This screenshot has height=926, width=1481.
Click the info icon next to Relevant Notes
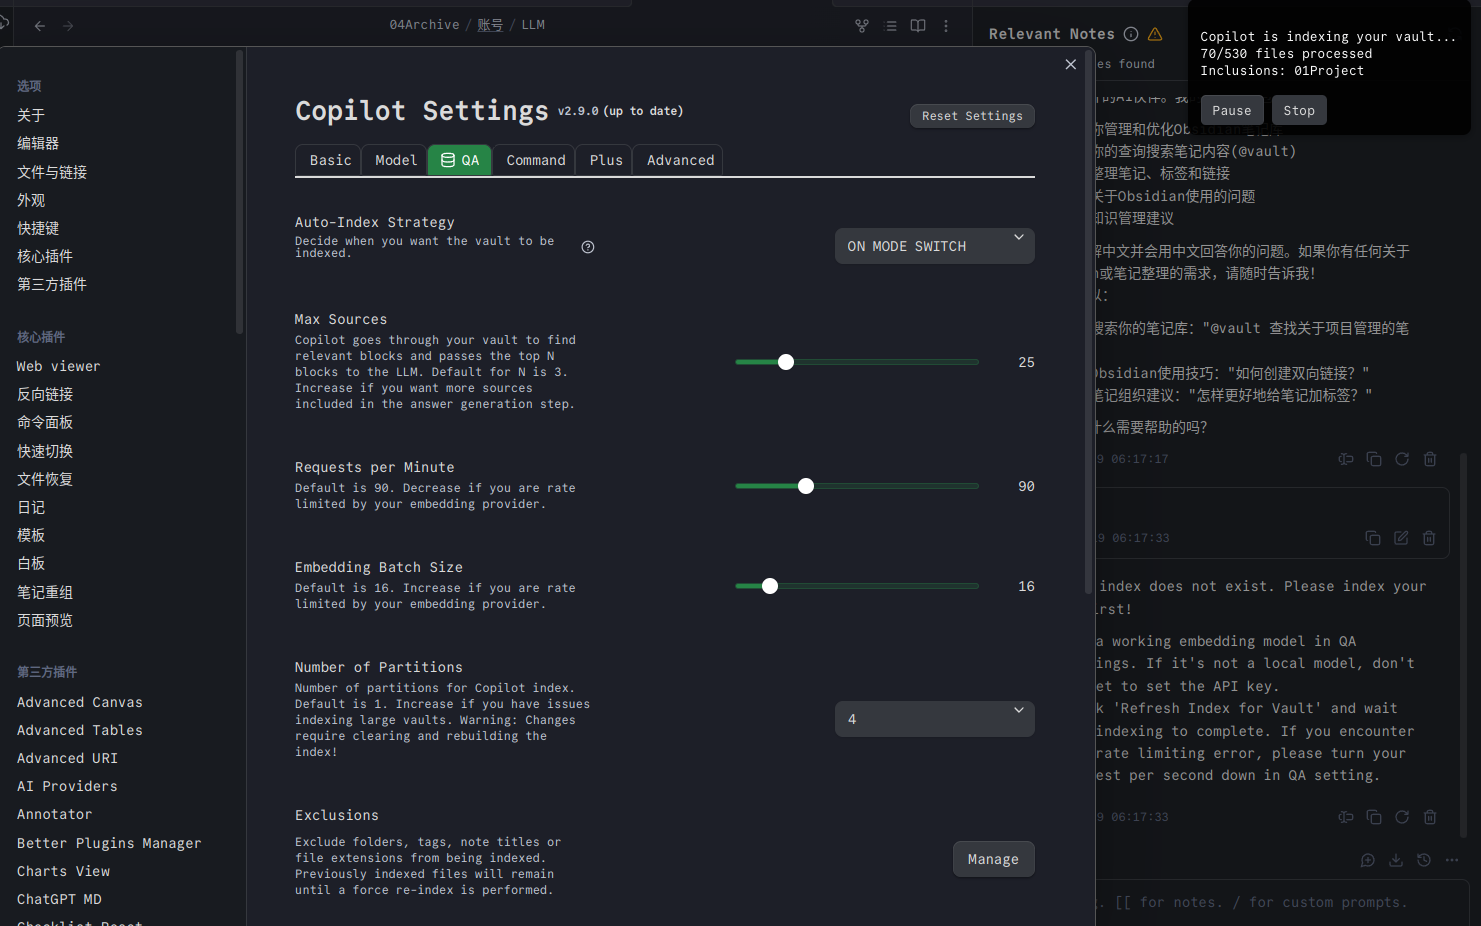1131,34
